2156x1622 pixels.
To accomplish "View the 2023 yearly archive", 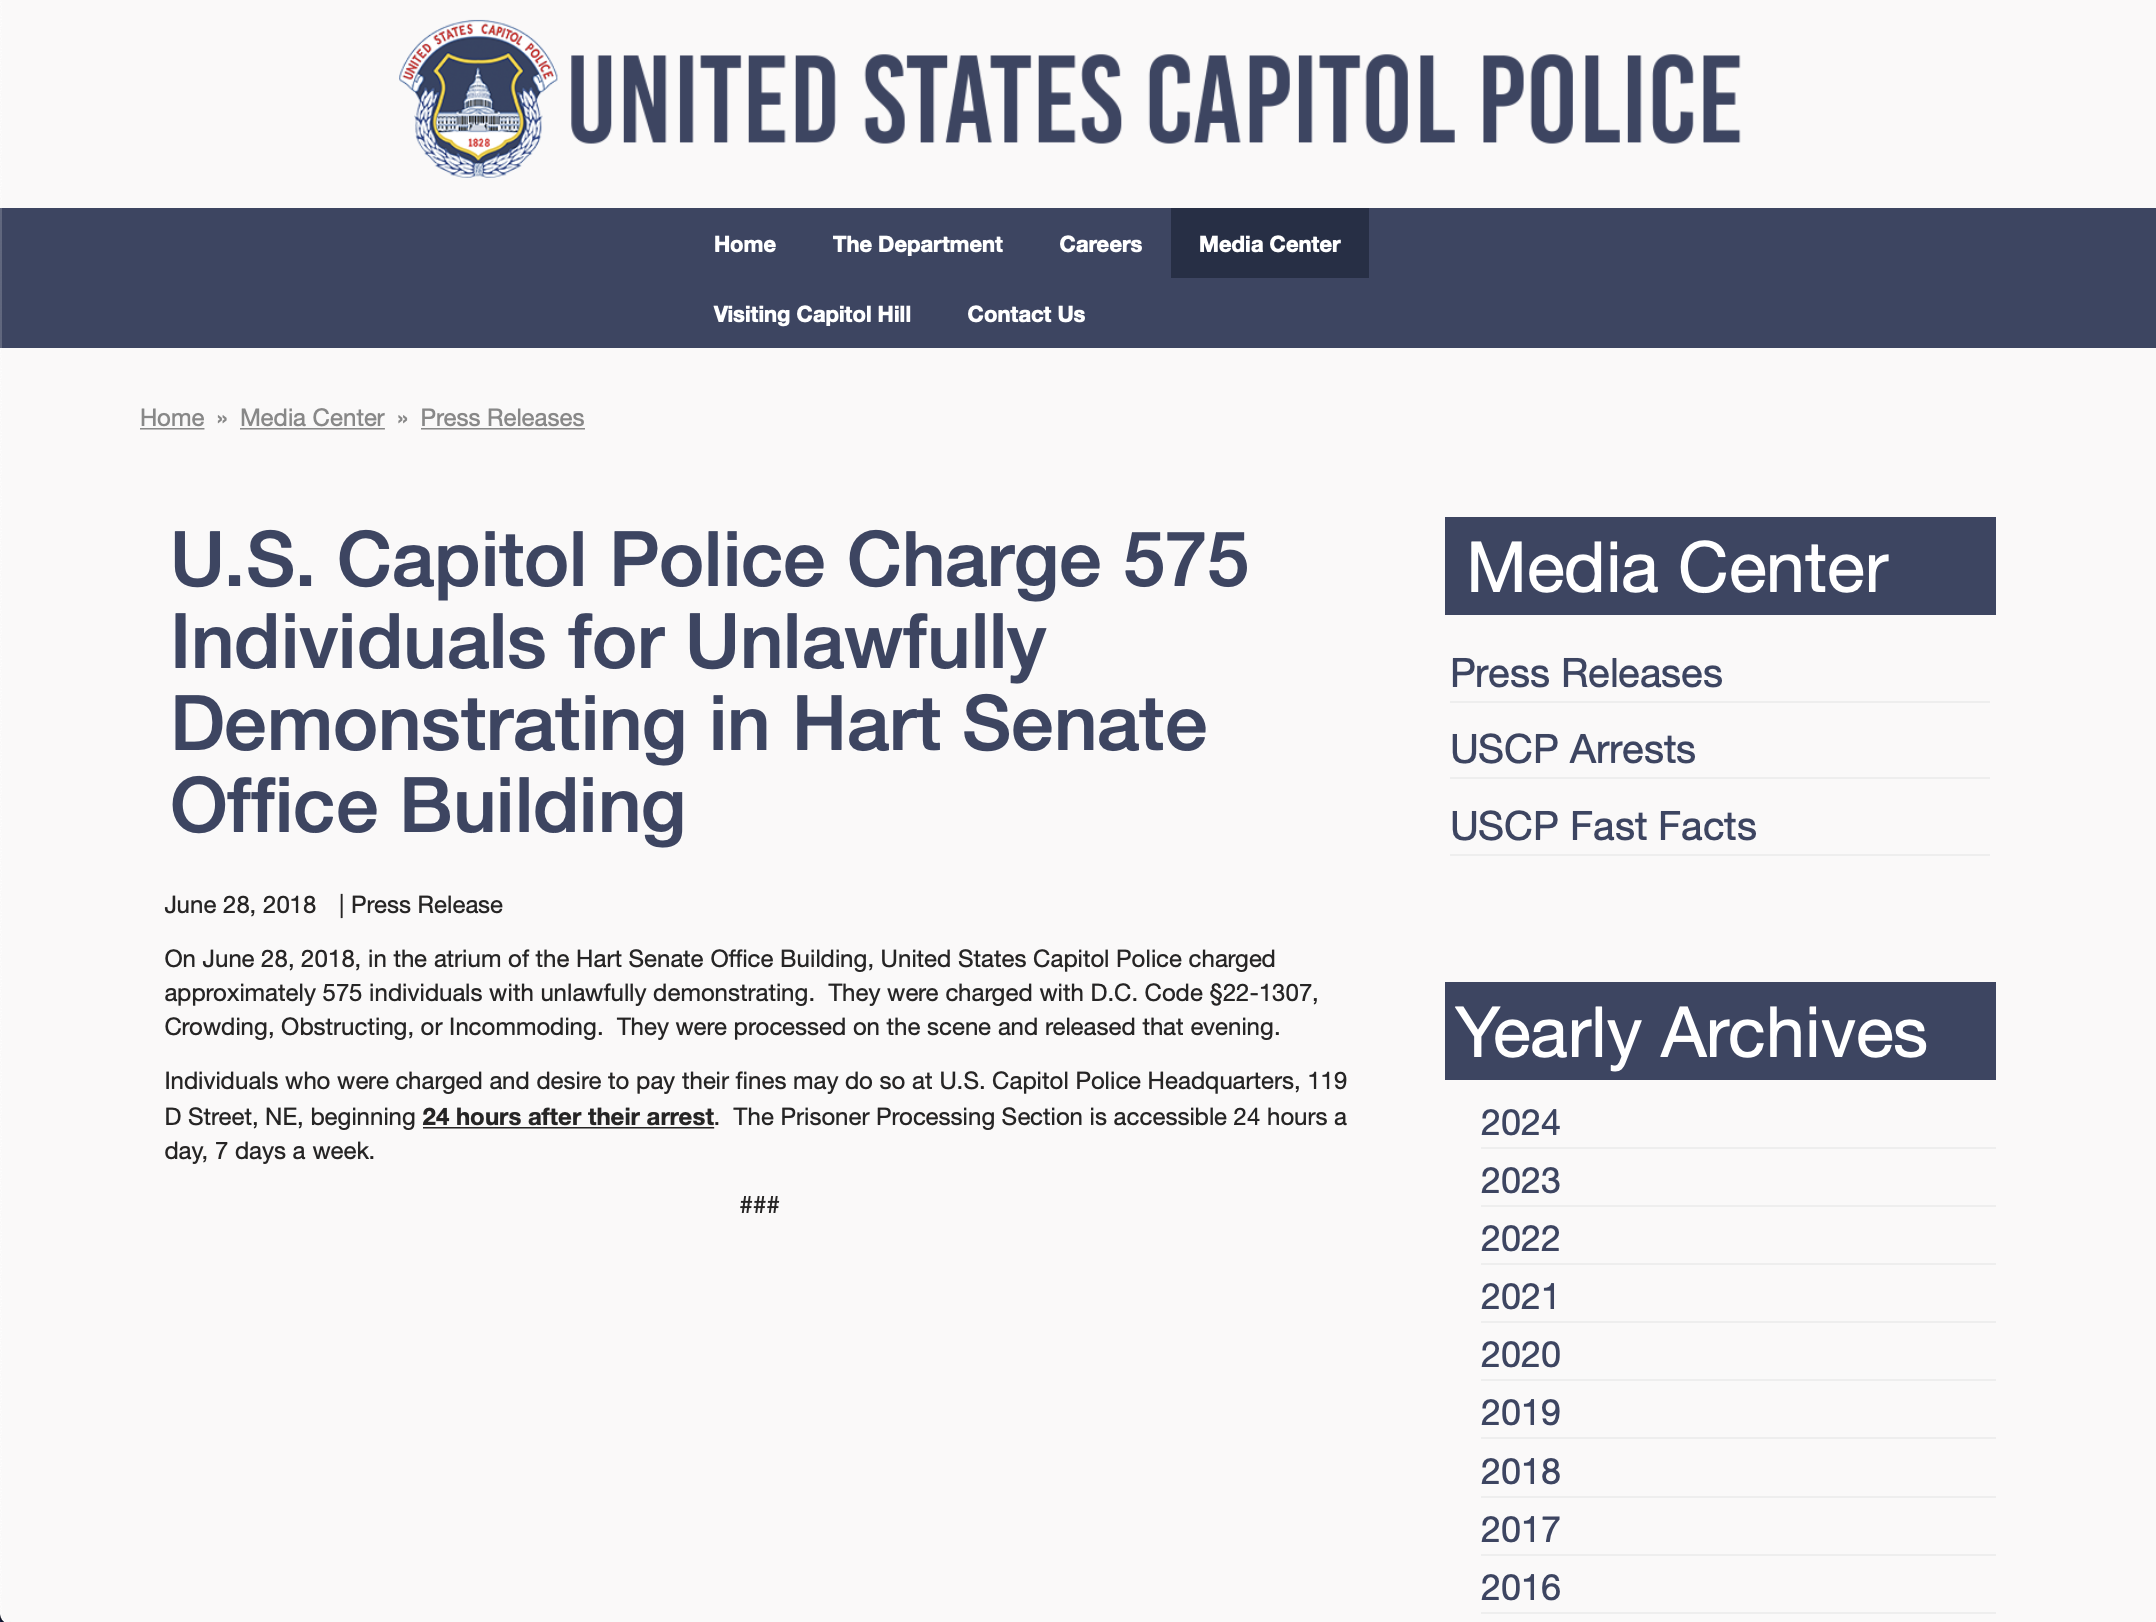I will click(1520, 1180).
